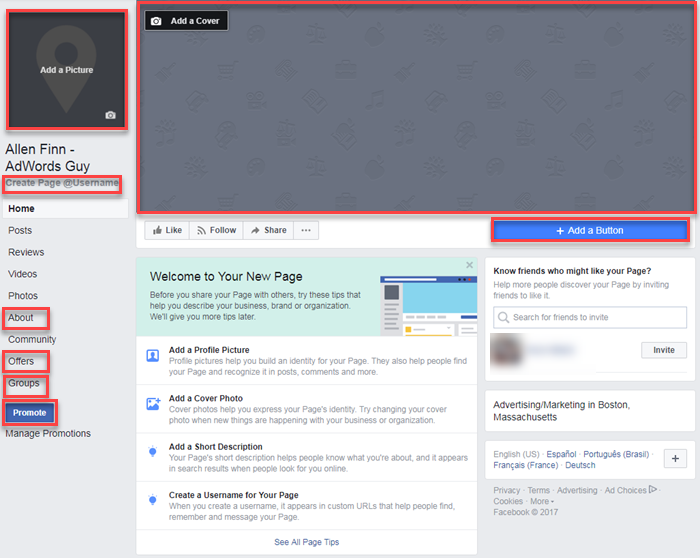Open the About section in sidebar
This screenshot has width=700, height=558.
[21, 318]
